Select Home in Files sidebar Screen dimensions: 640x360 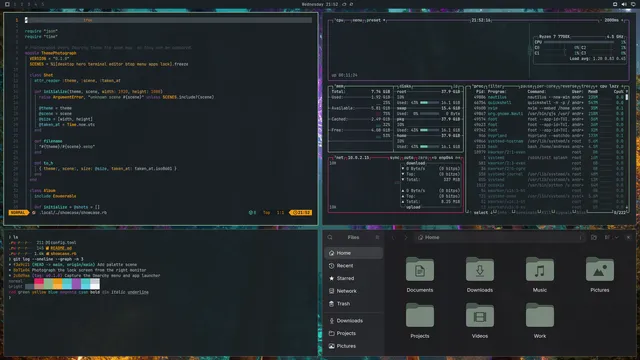click(353, 253)
